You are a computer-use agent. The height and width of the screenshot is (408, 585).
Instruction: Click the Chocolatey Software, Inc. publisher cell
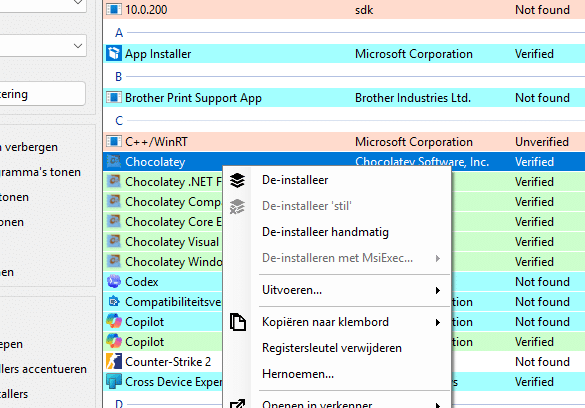422,162
